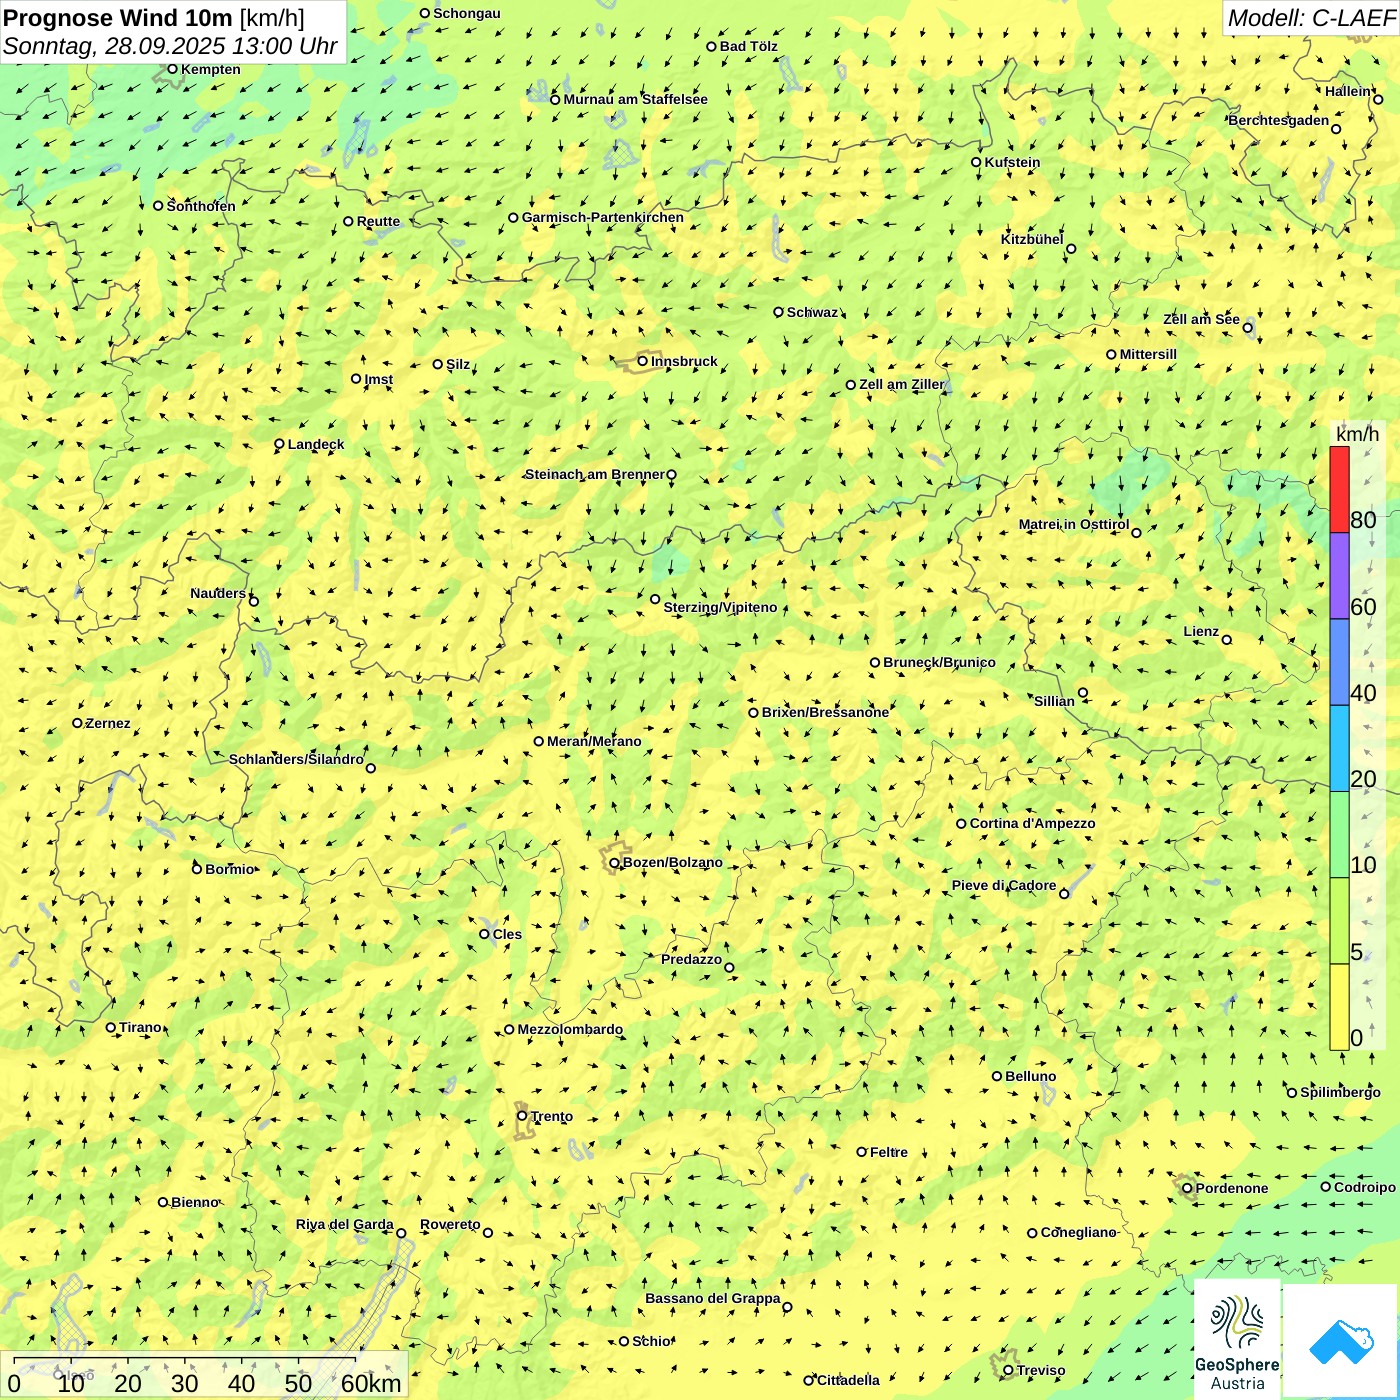
Task: Click the Spilimbergo town label
Action: [1340, 1092]
